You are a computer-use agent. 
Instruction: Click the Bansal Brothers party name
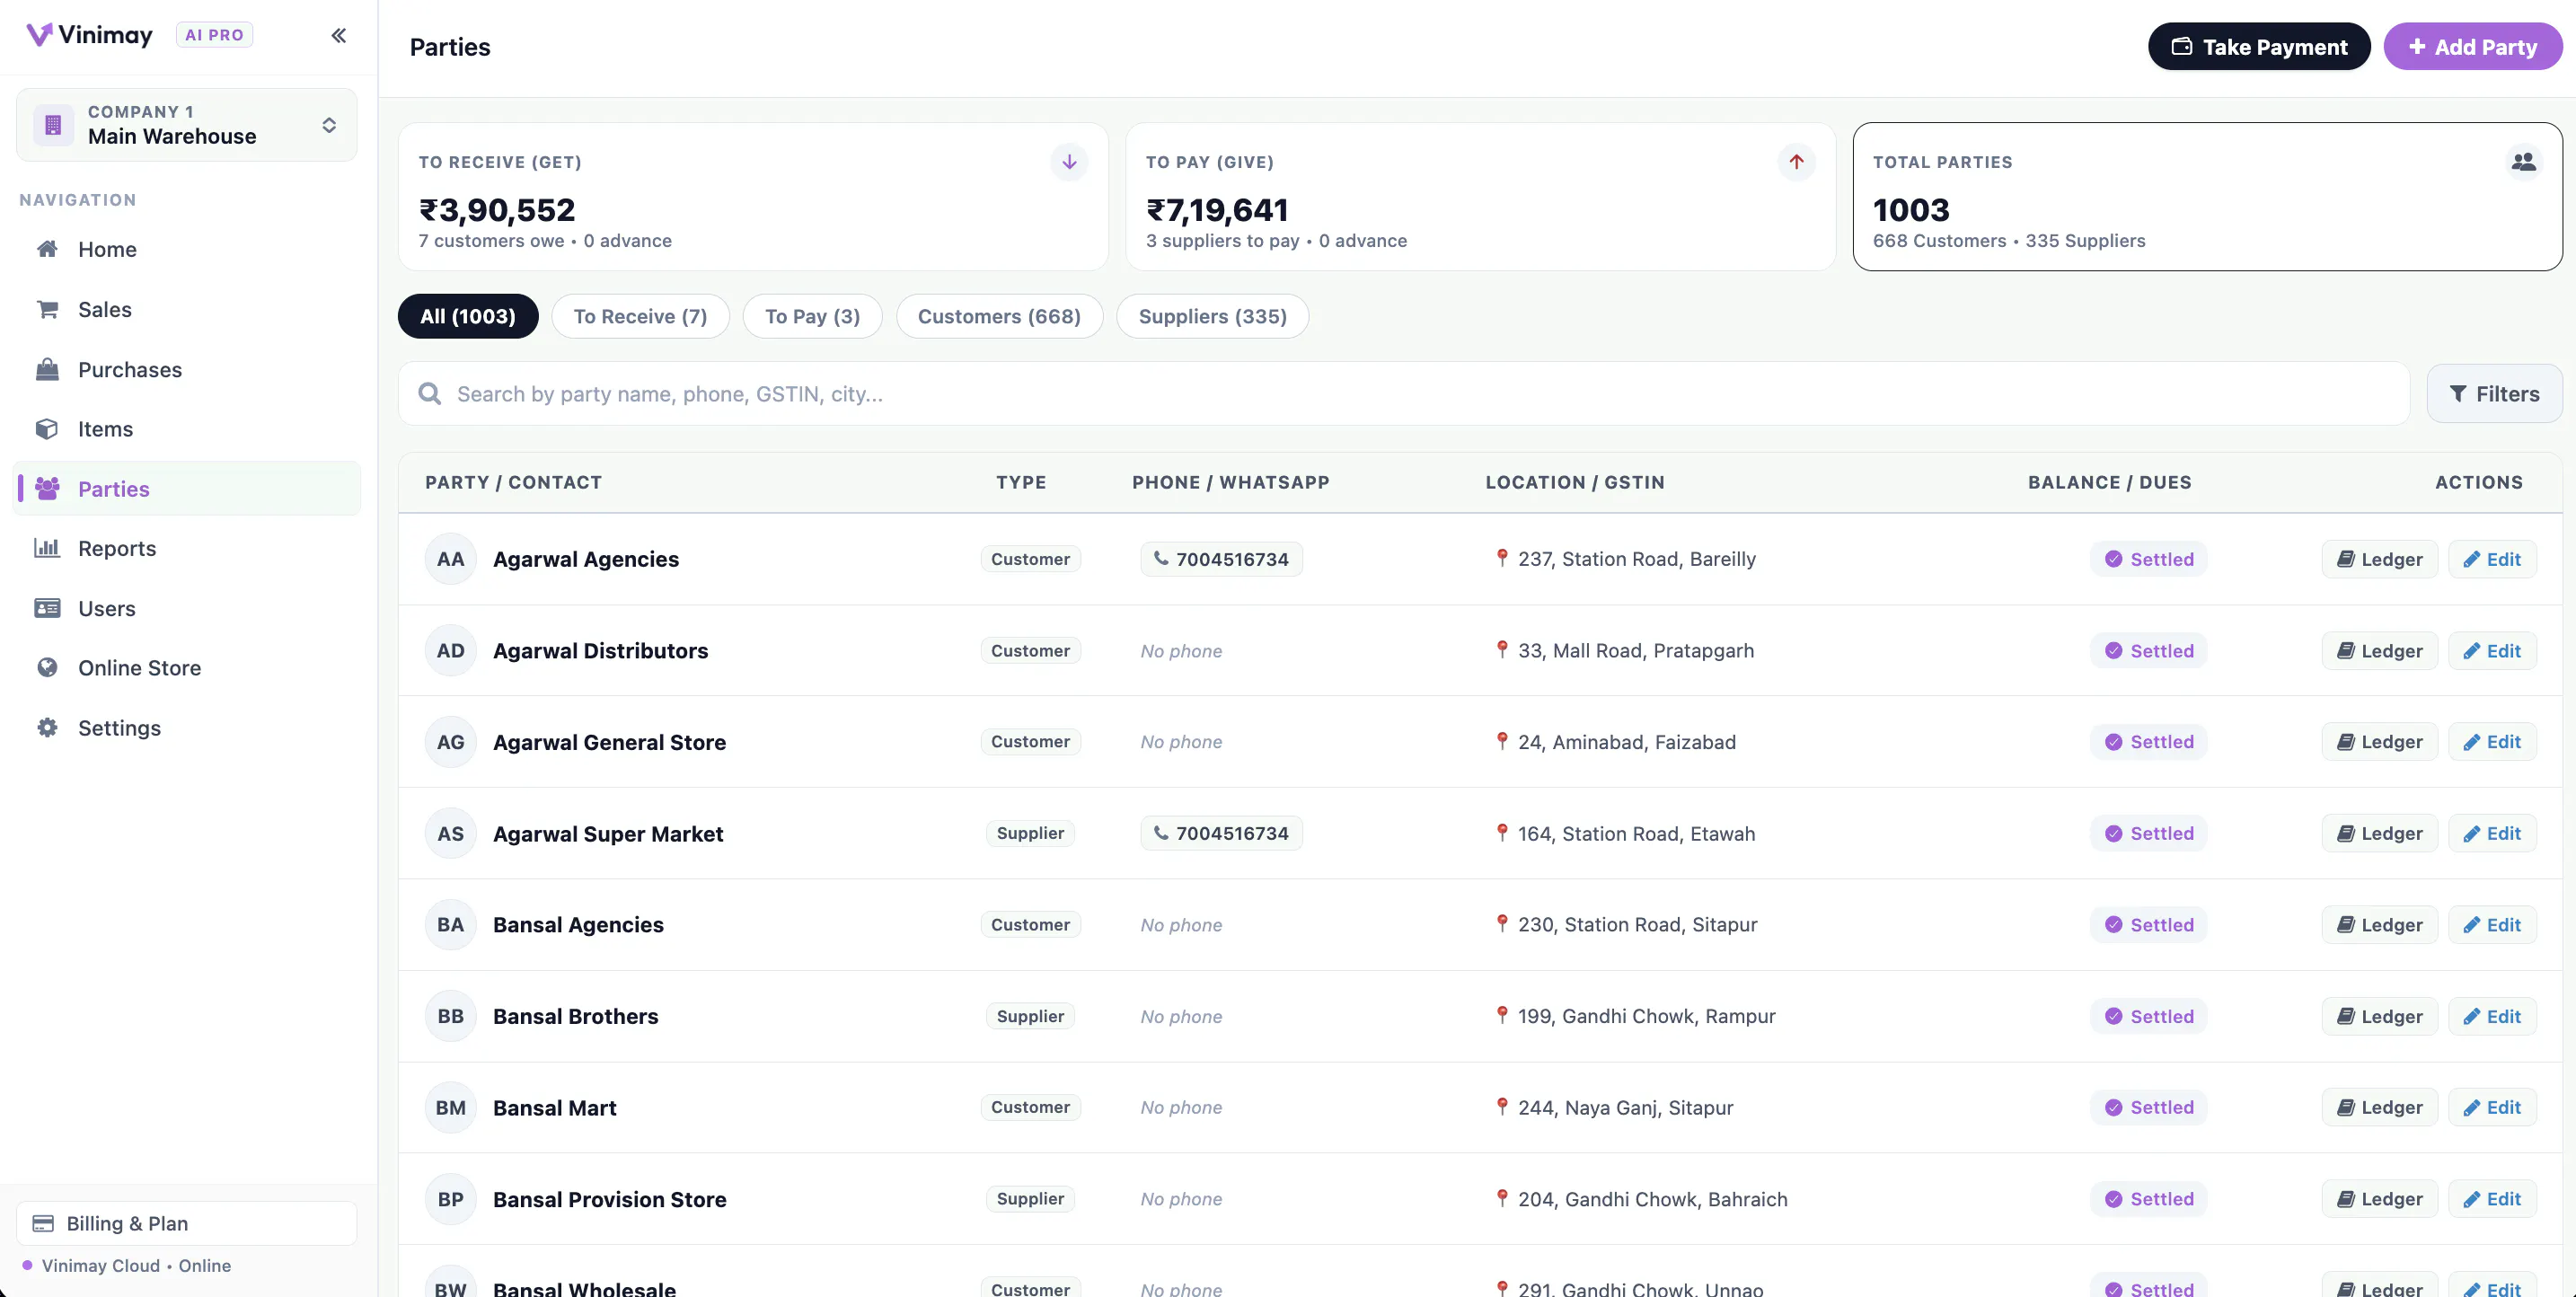575,1016
